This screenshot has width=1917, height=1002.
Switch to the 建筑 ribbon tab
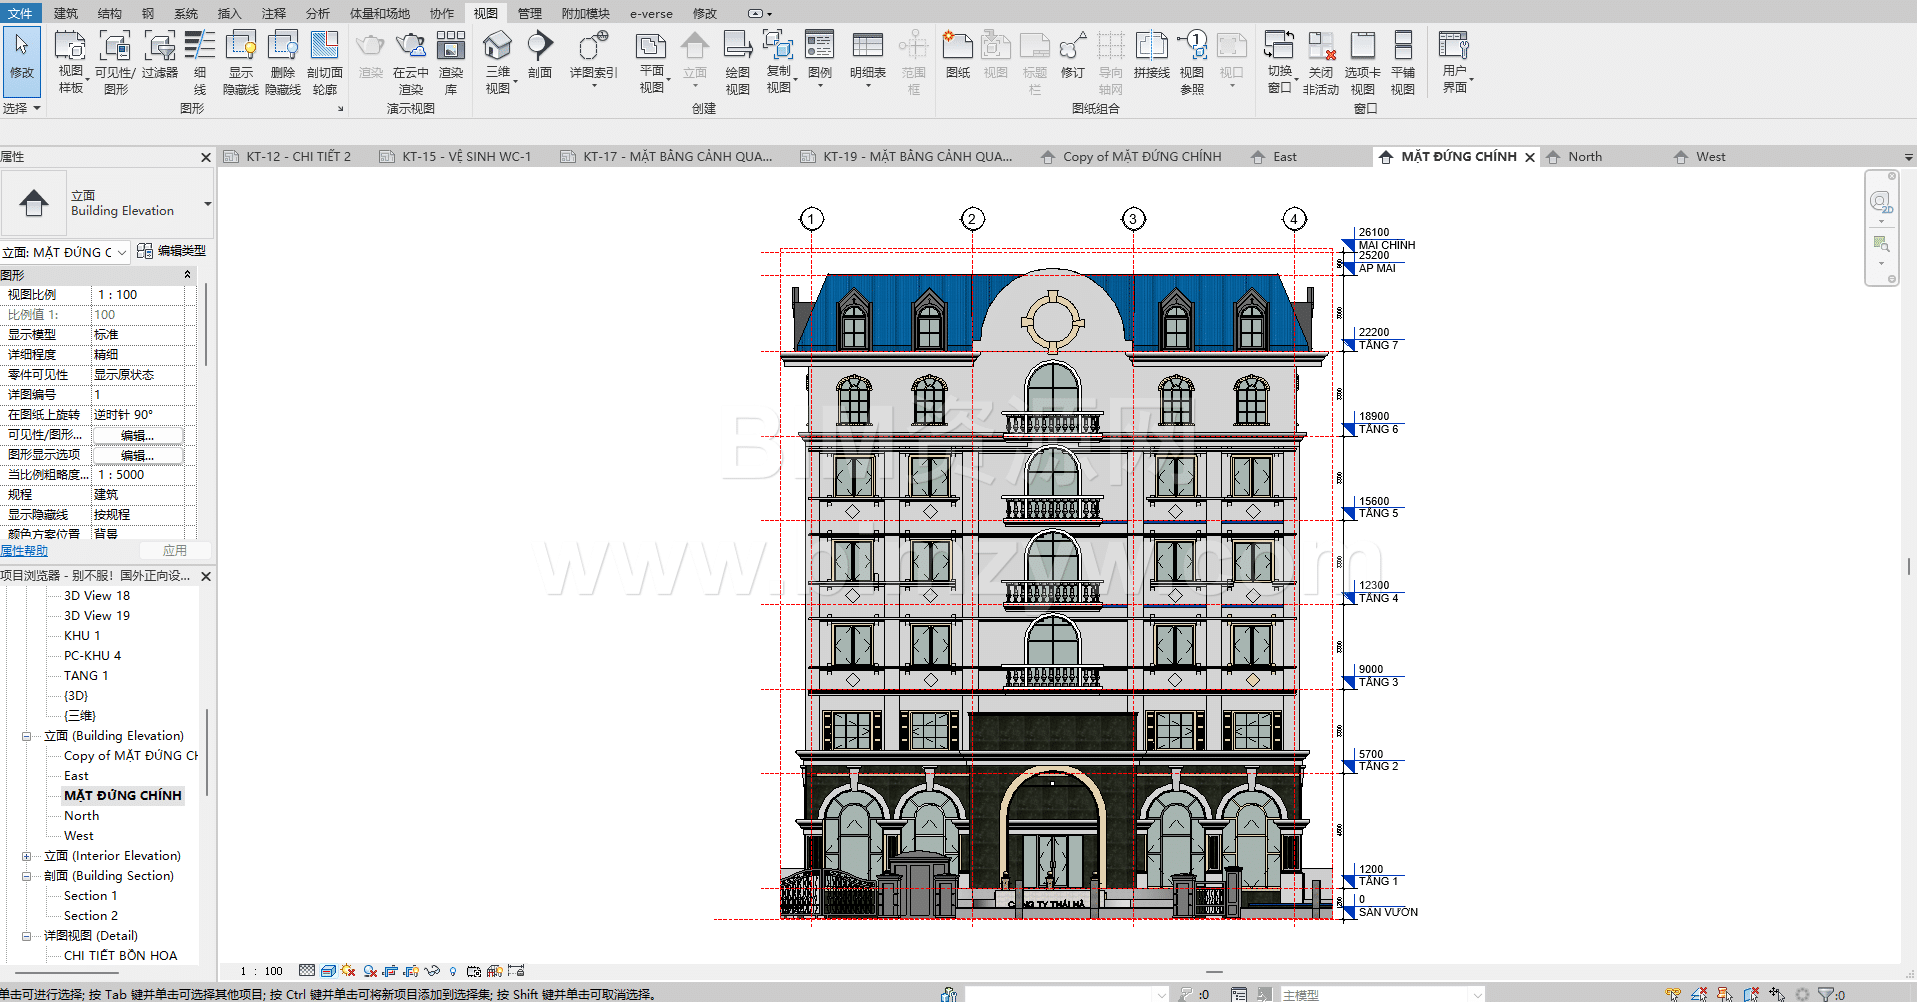pos(66,13)
